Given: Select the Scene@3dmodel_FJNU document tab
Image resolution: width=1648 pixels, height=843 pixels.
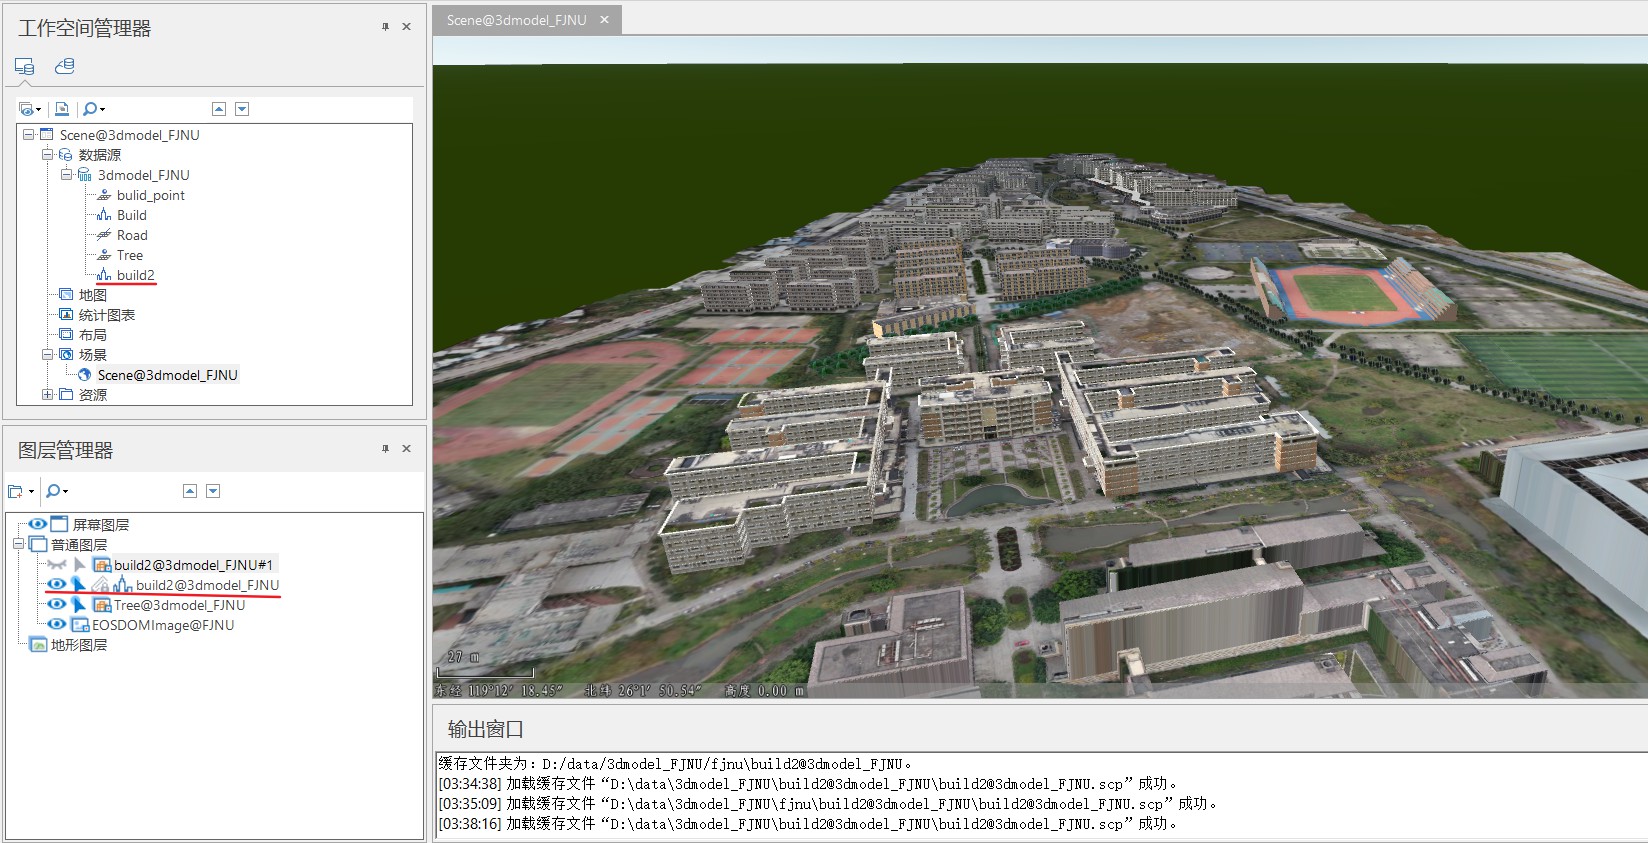Looking at the screenshot, I should (x=516, y=20).
